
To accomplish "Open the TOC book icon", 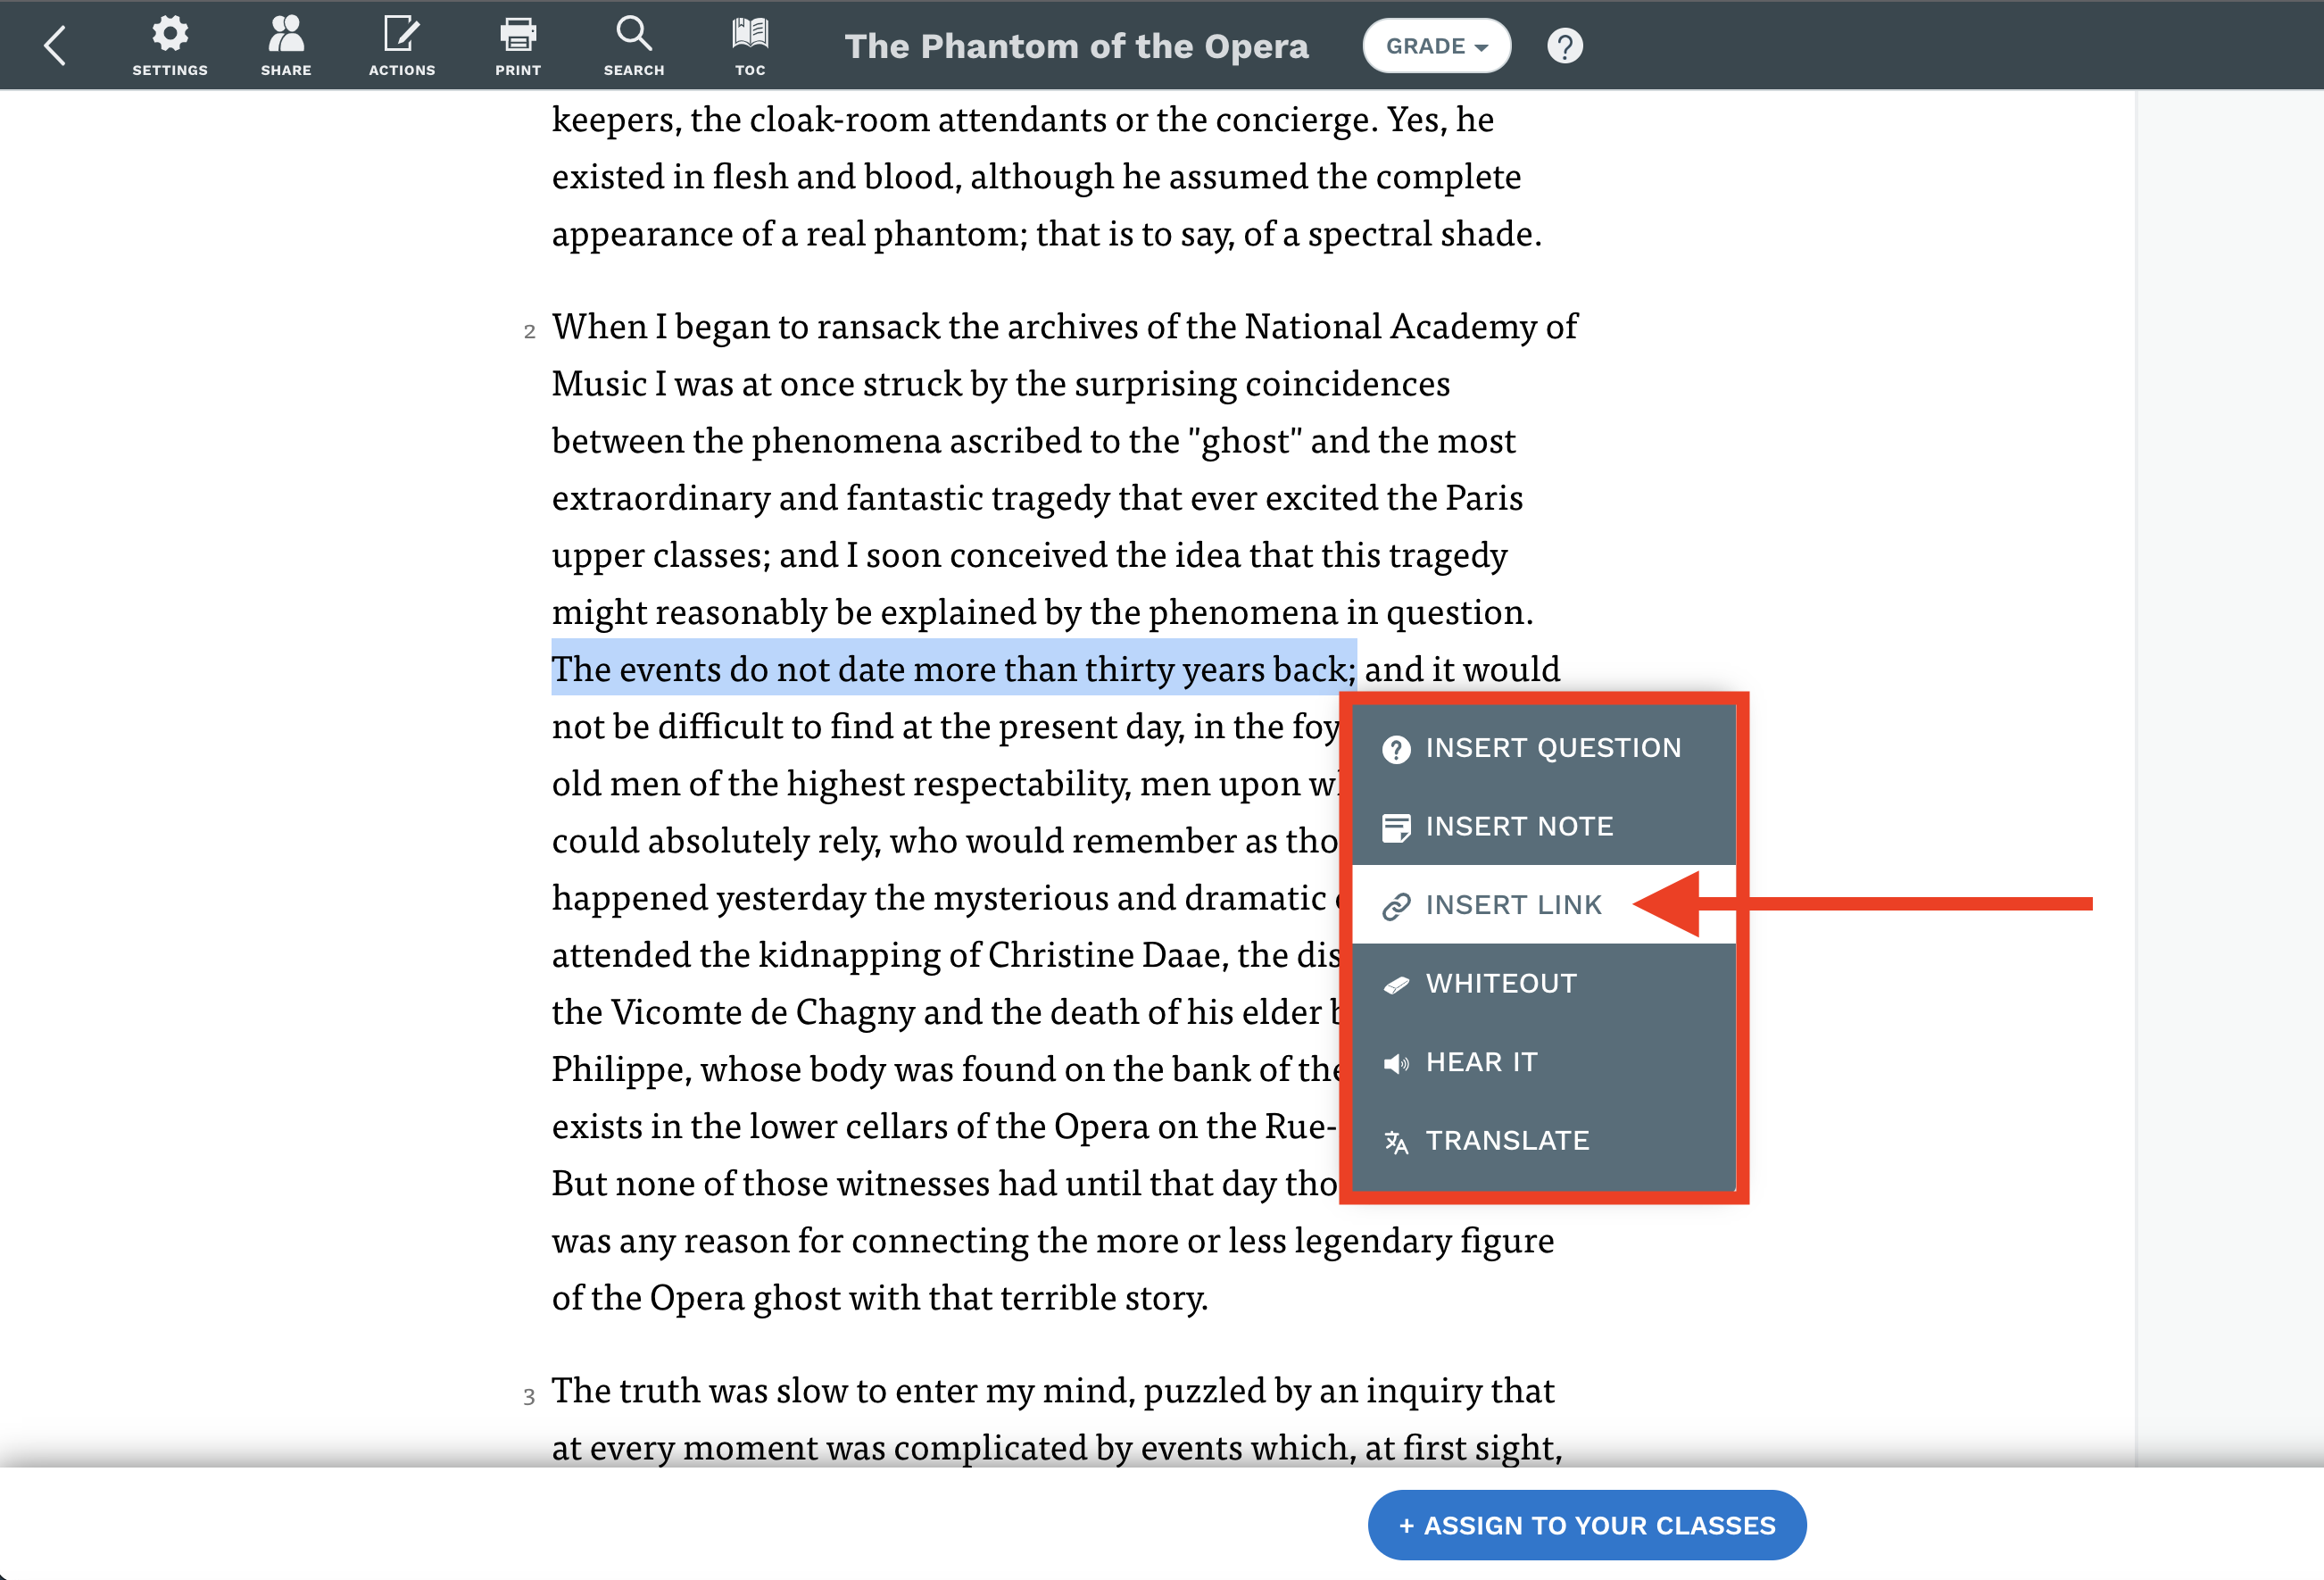I will pyautogui.click(x=750, y=46).
